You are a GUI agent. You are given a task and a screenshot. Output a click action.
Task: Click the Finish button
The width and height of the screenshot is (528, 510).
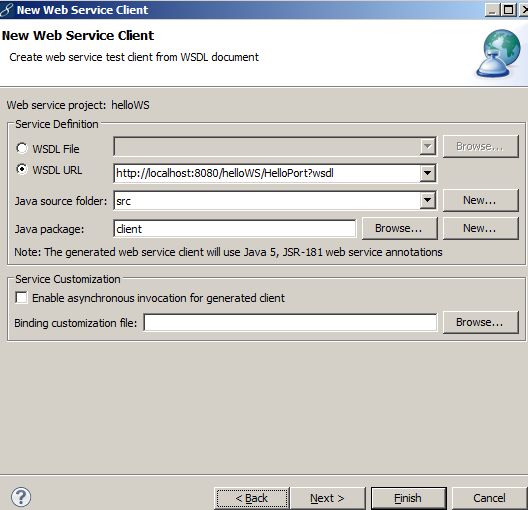(x=408, y=498)
